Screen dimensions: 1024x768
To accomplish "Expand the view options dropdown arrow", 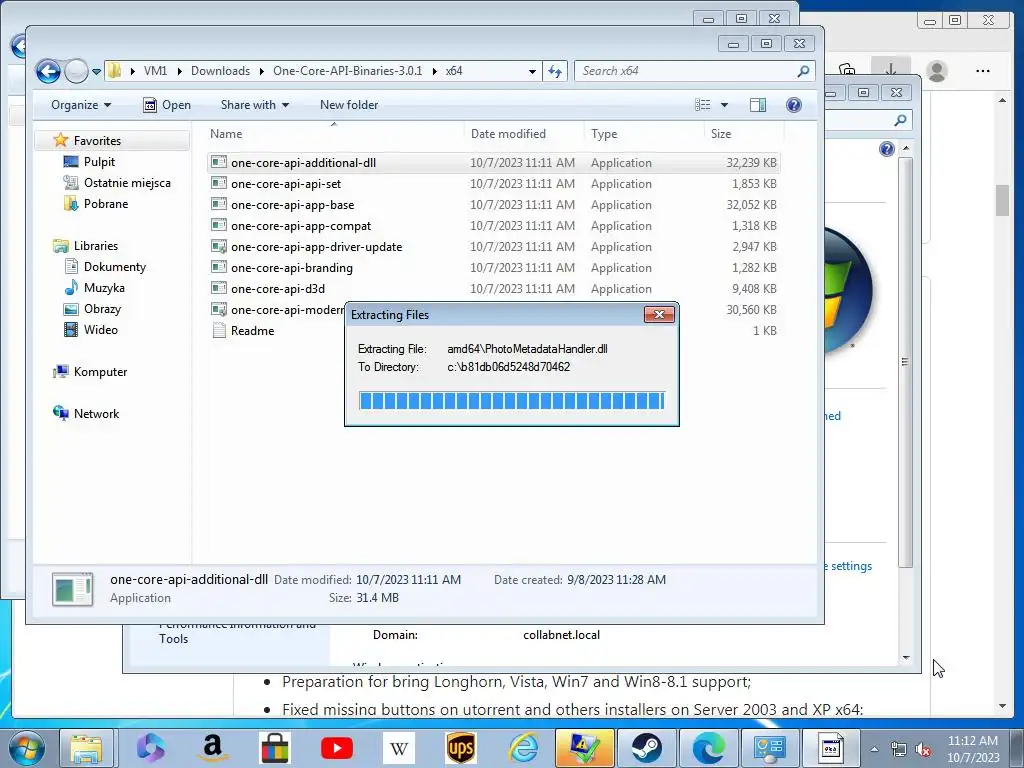I will click(724, 105).
